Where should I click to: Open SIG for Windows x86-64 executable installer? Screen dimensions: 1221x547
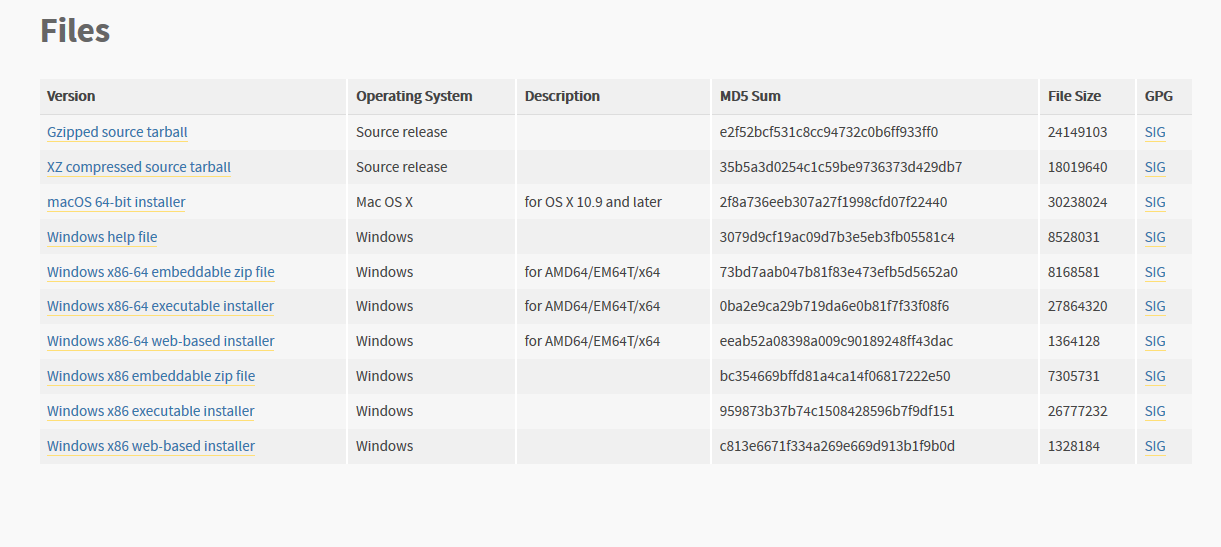click(x=1155, y=306)
